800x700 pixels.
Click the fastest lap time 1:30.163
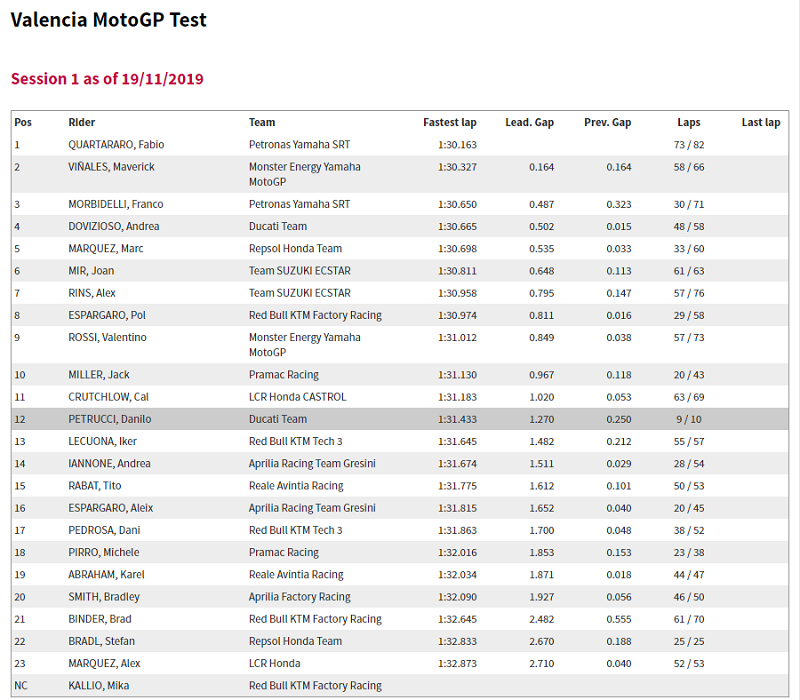(x=457, y=145)
